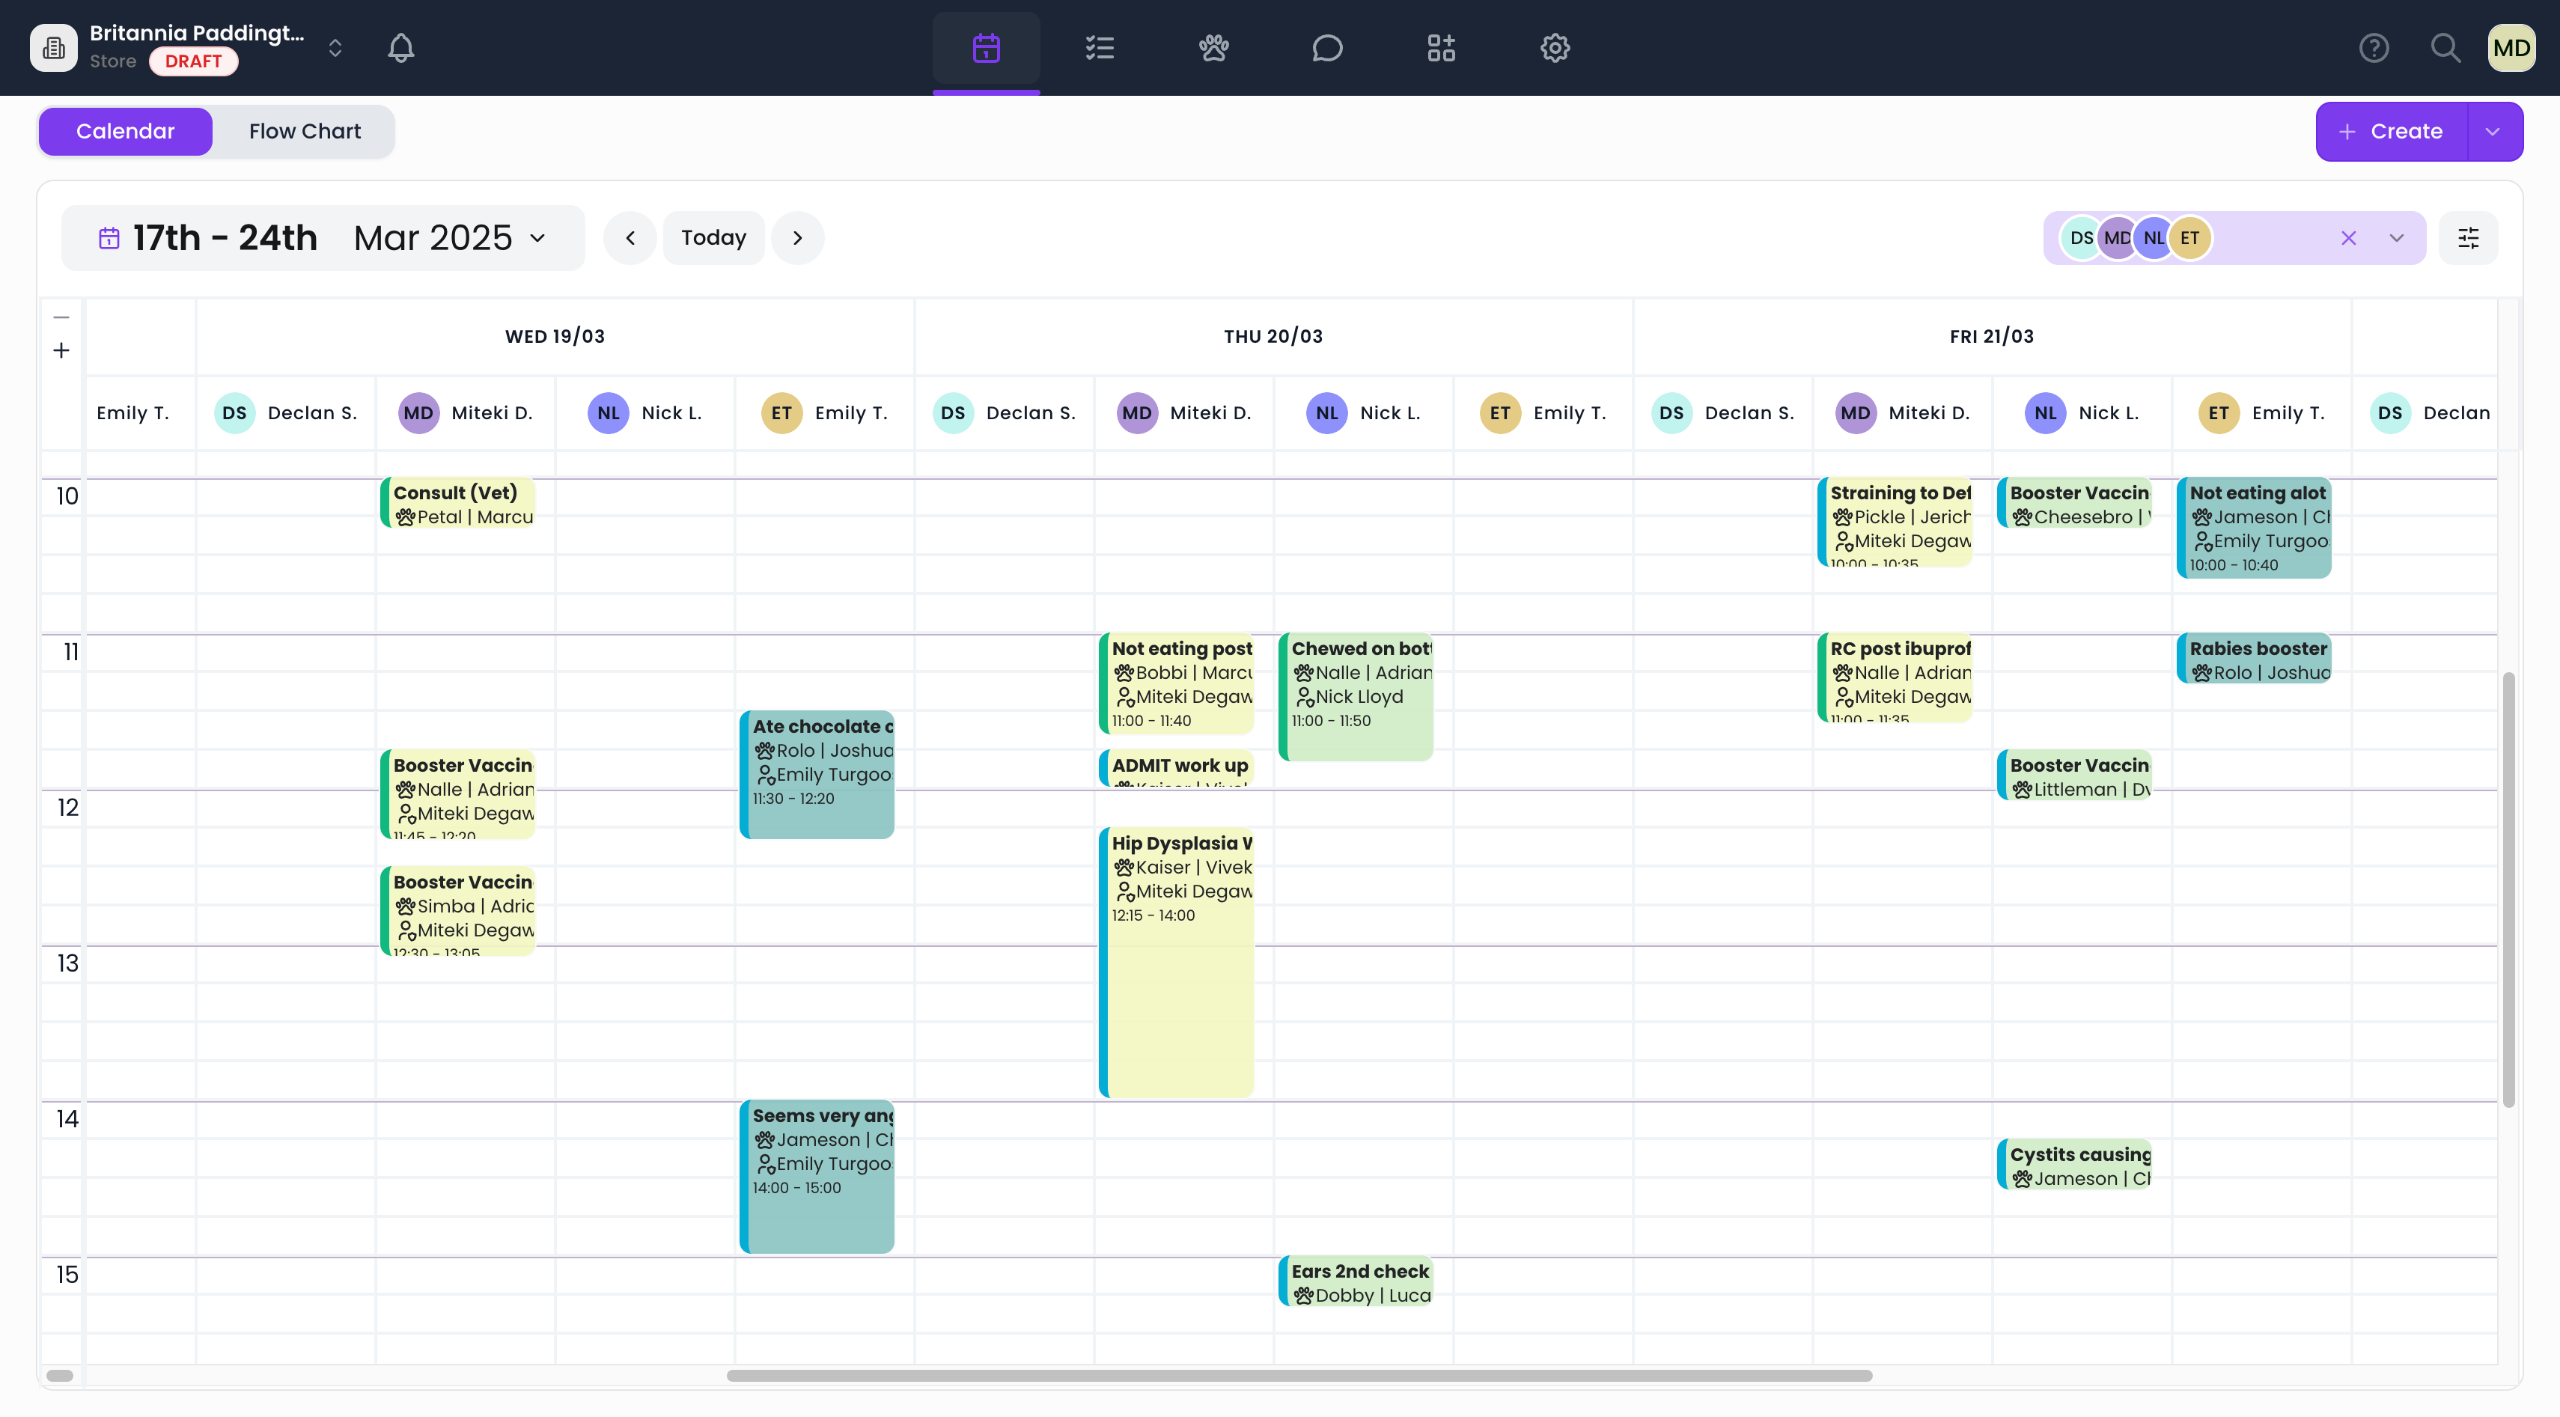The image size is (2560, 1417).
Task: Expand the staff filter dropdown
Action: 2397,238
